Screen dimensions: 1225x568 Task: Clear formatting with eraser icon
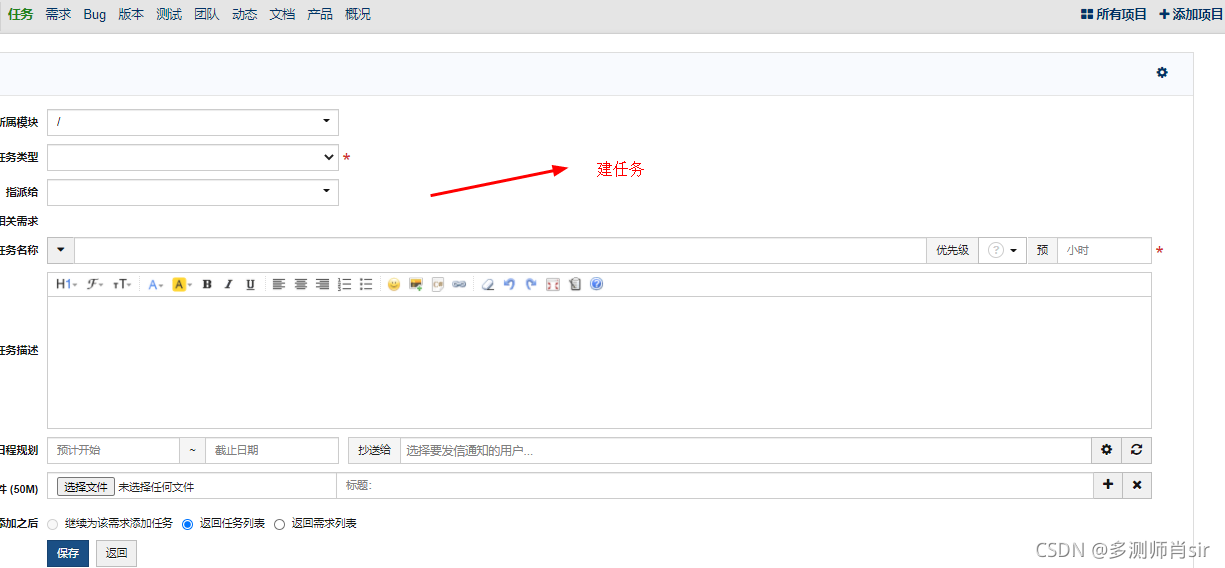pyautogui.click(x=488, y=285)
